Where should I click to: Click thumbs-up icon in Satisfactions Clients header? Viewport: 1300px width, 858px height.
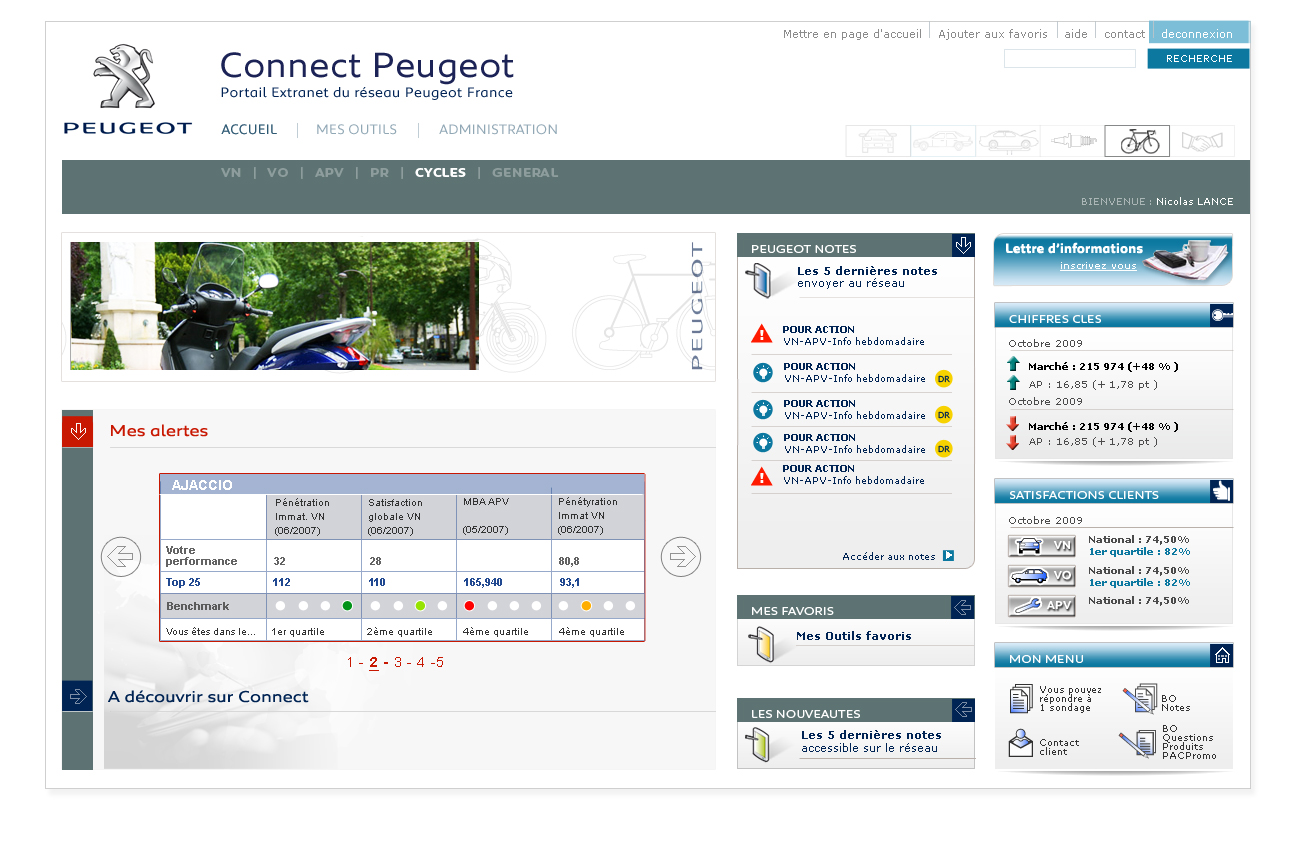point(1221,491)
